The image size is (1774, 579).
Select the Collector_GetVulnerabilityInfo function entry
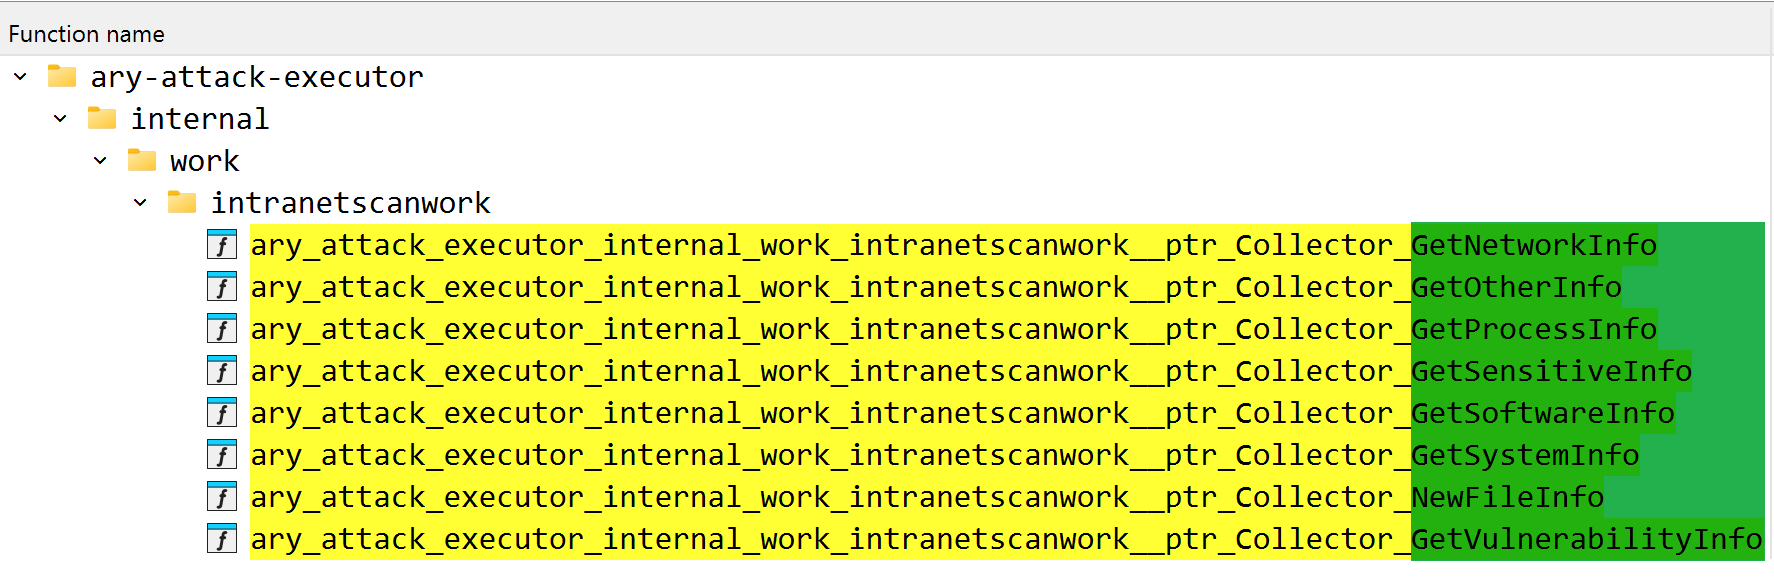click(x=1007, y=539)
